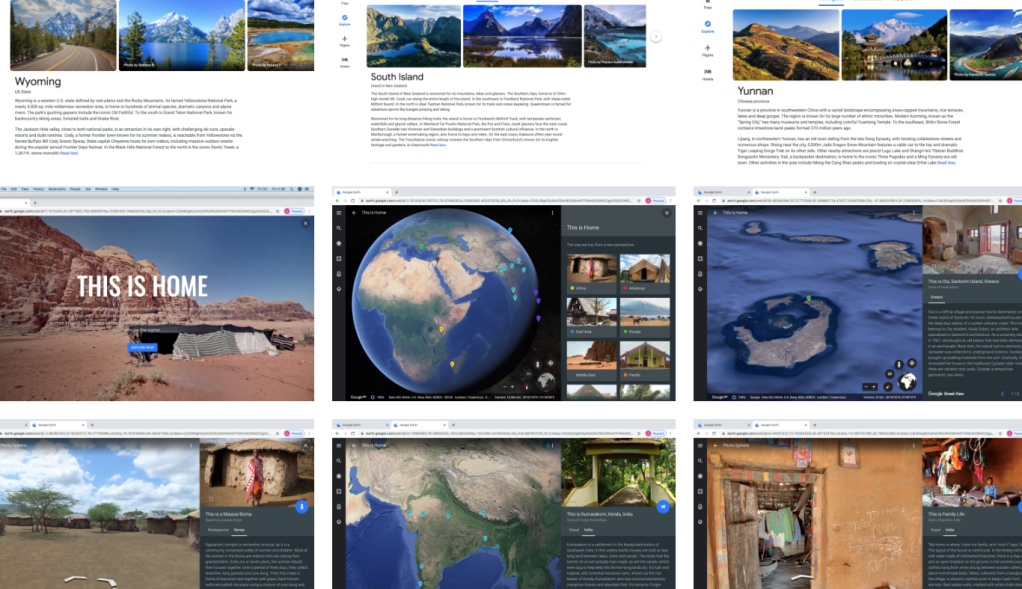Open the Street View pegman in the Santorini view
This screenshot has width=1022, height=589.
(898, 365)
